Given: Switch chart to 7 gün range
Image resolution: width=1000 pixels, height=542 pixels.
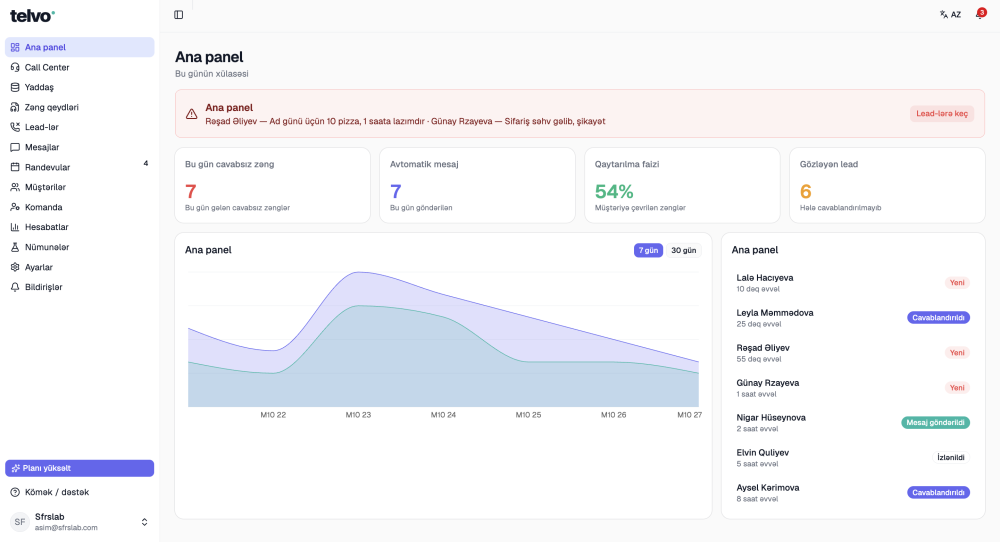Looking at the screenshot, I should click(648, 251).
